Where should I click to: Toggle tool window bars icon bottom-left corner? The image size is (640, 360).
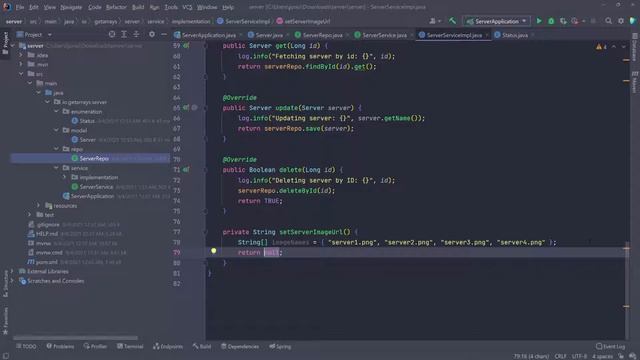point(6,356)
